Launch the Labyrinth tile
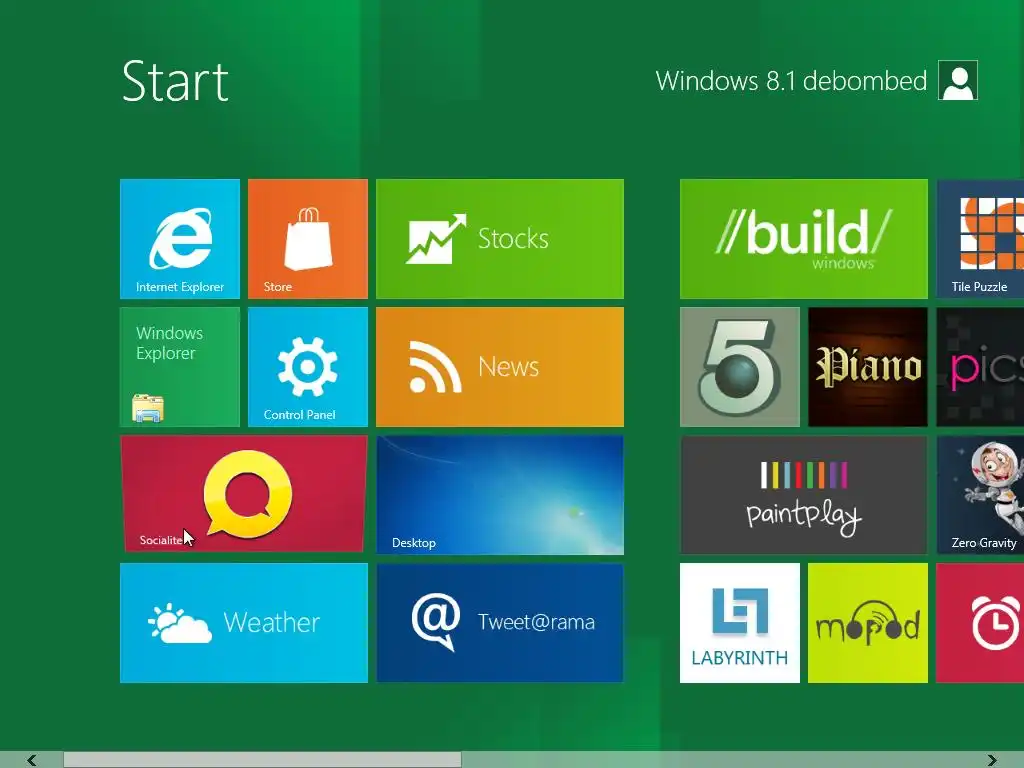 739,623
